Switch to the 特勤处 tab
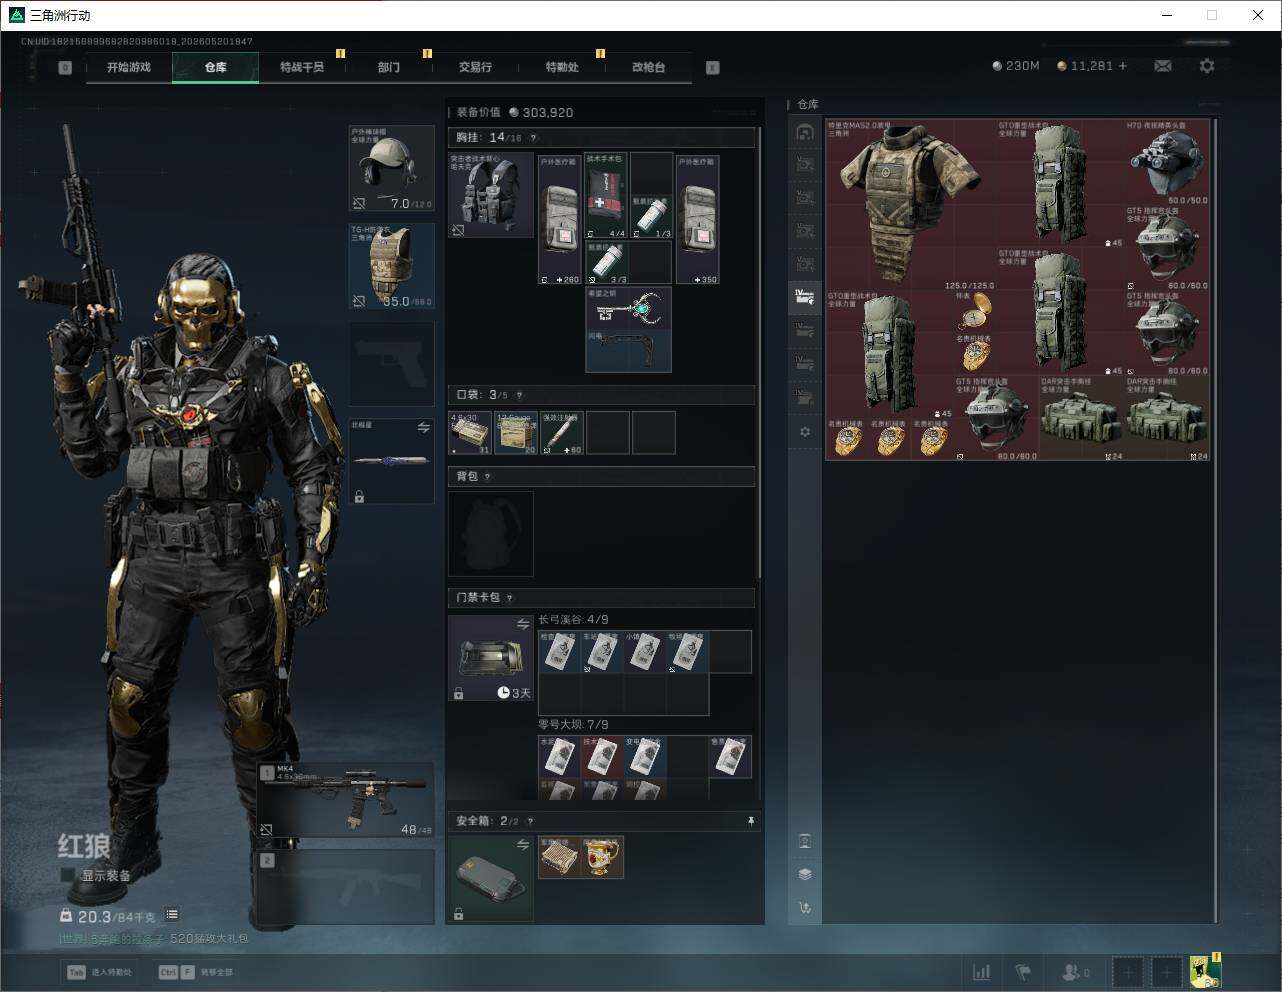The height and width of the screenshot is (992, 1282). 562,67
